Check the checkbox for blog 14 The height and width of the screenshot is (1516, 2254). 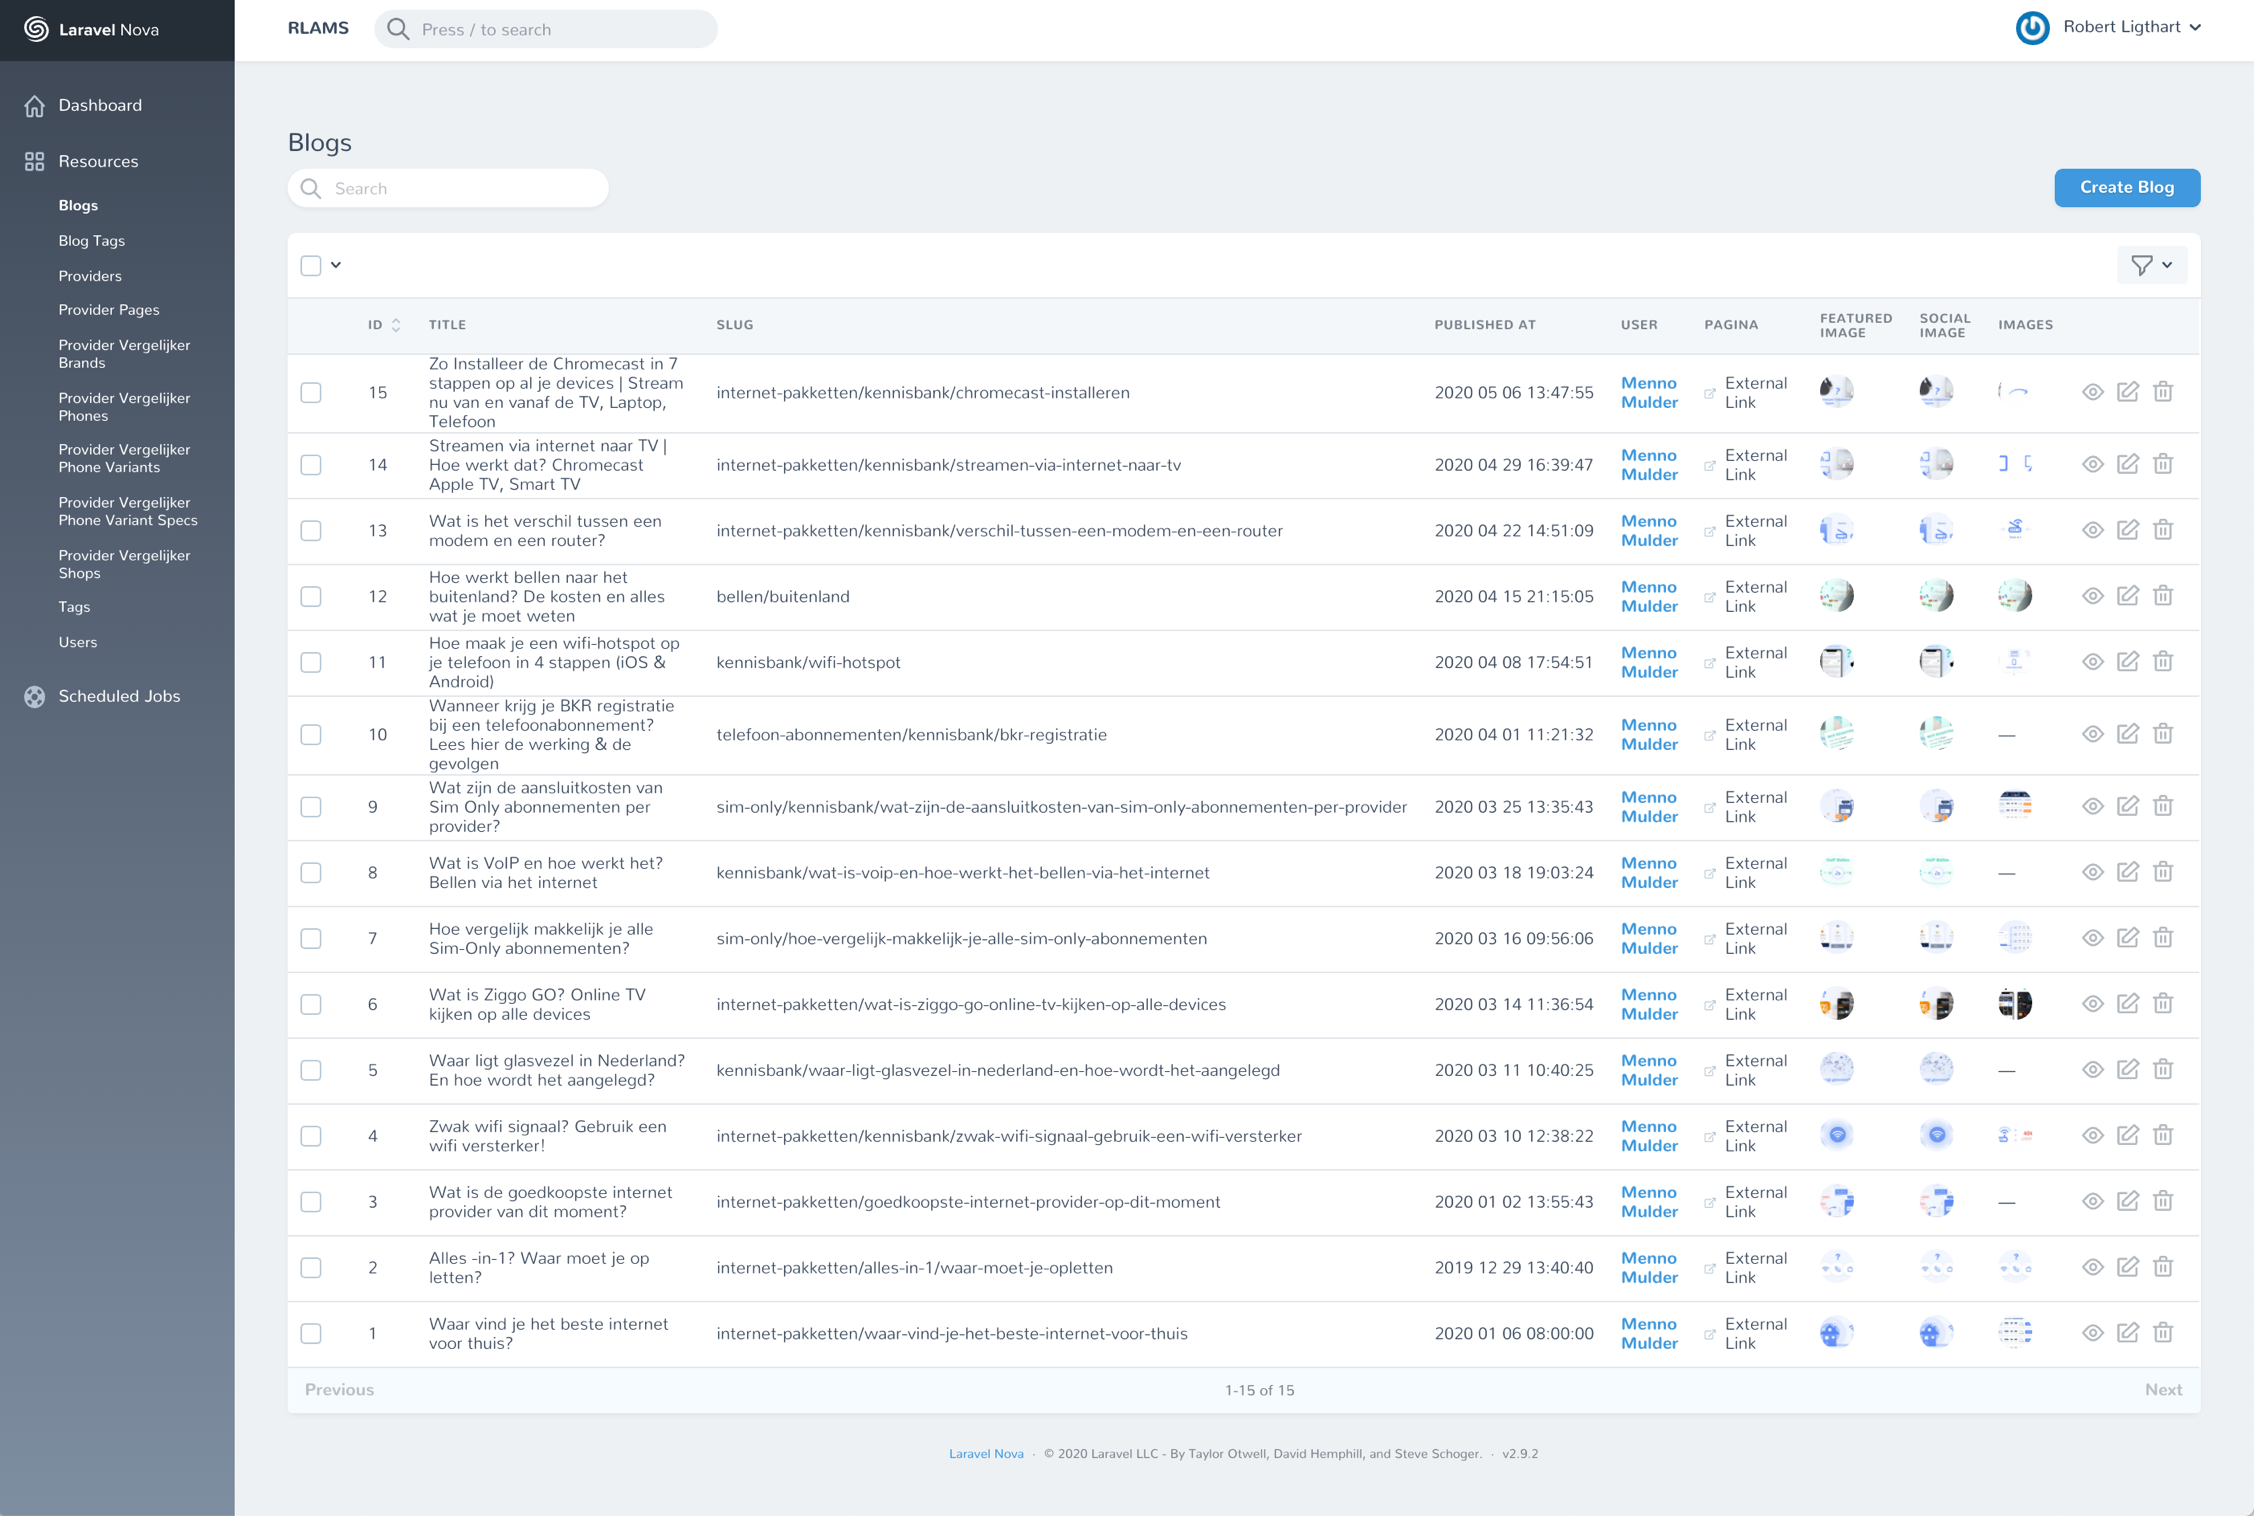coord(311,465)
